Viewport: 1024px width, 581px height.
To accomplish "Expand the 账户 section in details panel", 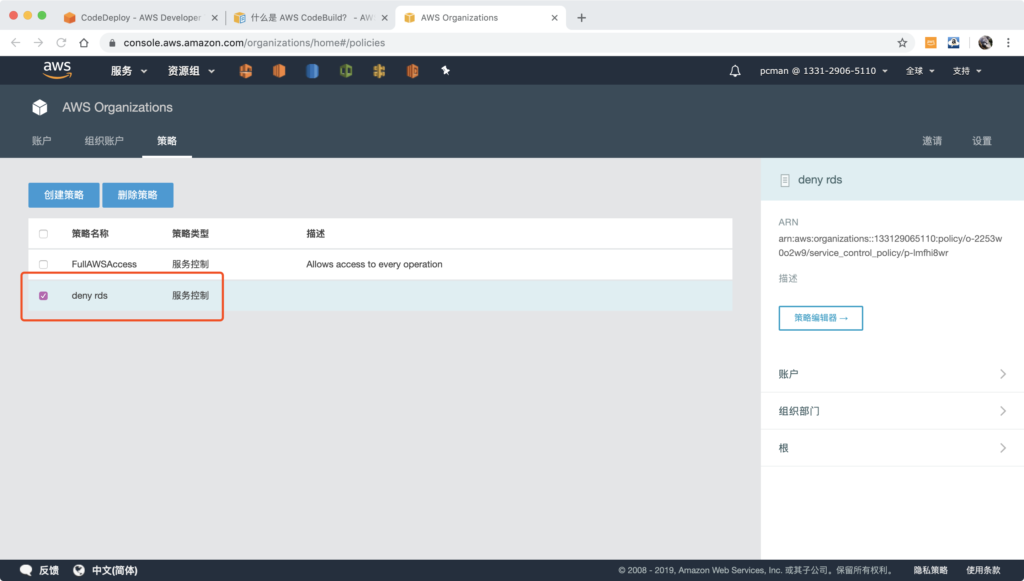I will point(892,374).
